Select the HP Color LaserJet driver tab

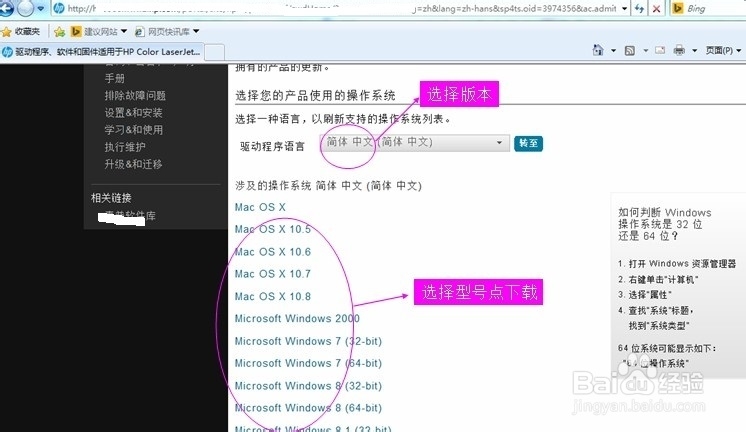coord(102,52)
